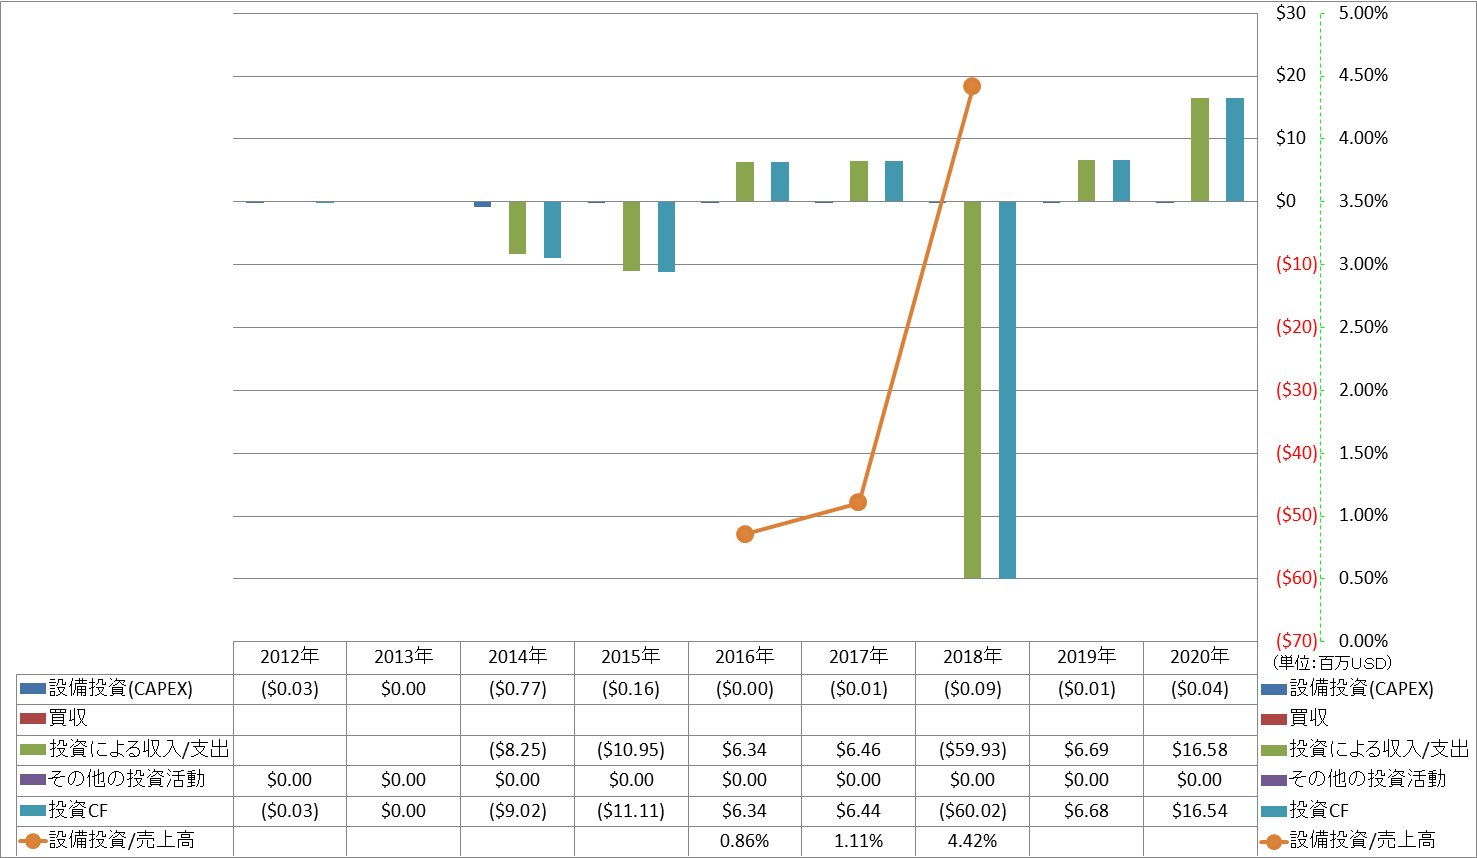Viewport: 1477px width, 858px height.
Task: Click the ($70) axis label
Action: [x=1297, y=641]
